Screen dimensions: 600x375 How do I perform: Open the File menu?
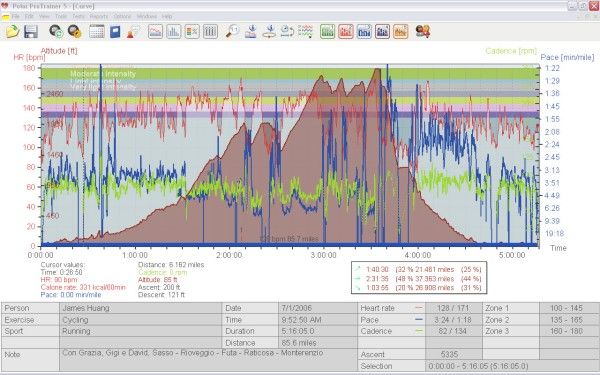pos(15,16)
